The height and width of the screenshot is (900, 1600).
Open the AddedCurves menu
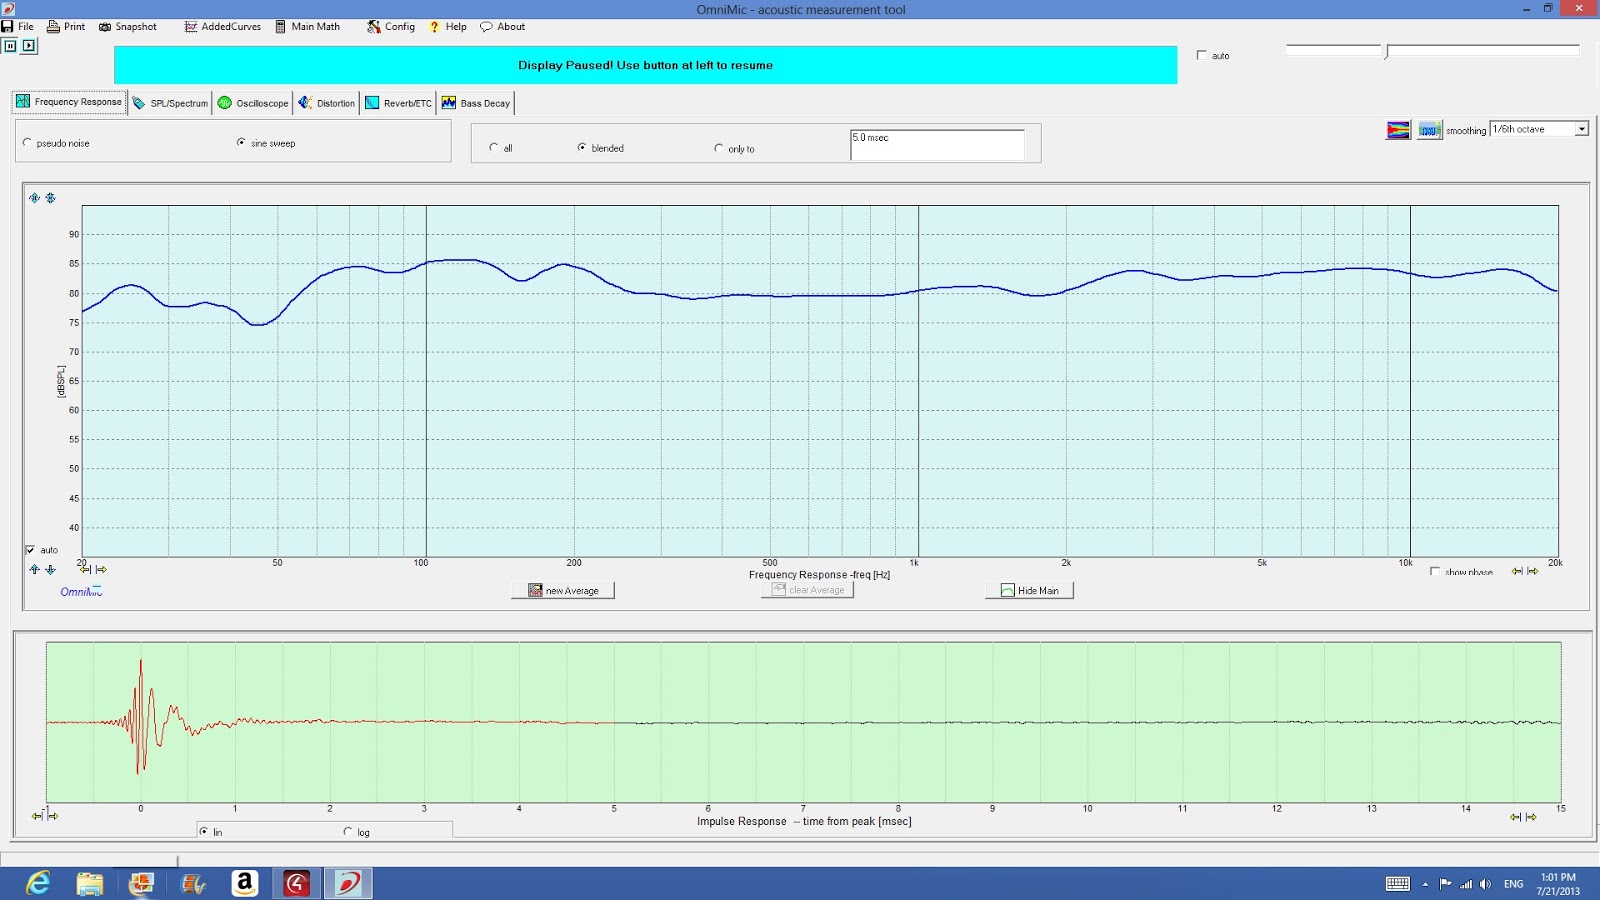click(x=222, y=27)
